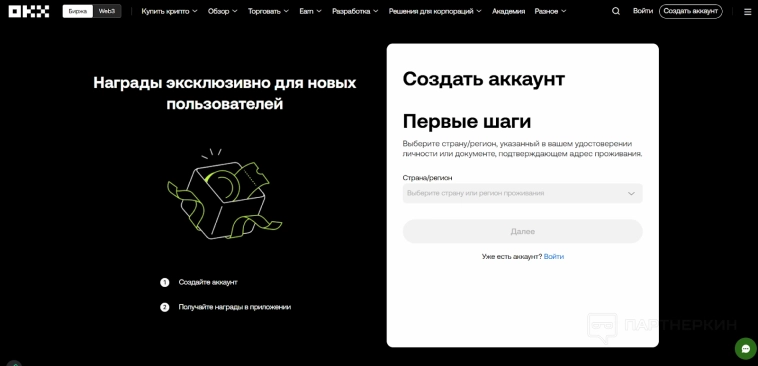Switch to the Биржа tab
The image size is (758, 366).
77,11
